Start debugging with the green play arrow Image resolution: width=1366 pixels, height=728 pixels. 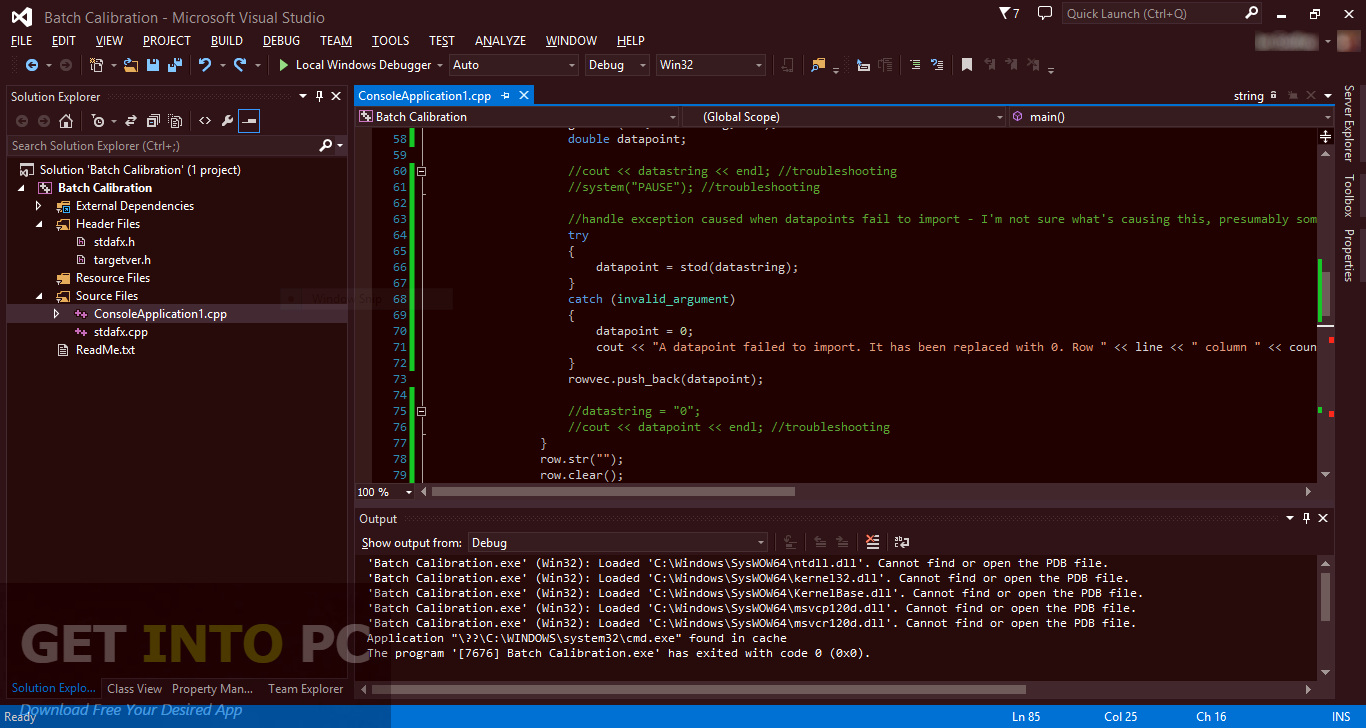[284, 65]
